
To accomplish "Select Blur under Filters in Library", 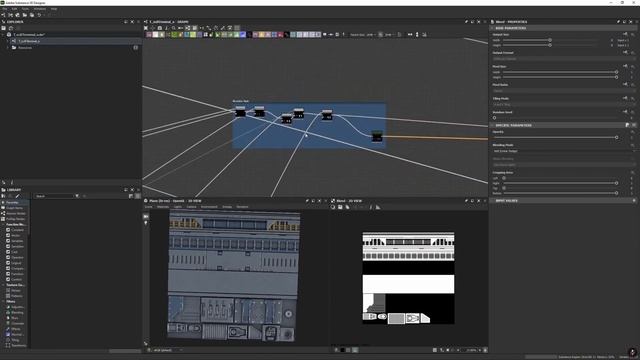I will pyautogui.click(x=15, y=318).
